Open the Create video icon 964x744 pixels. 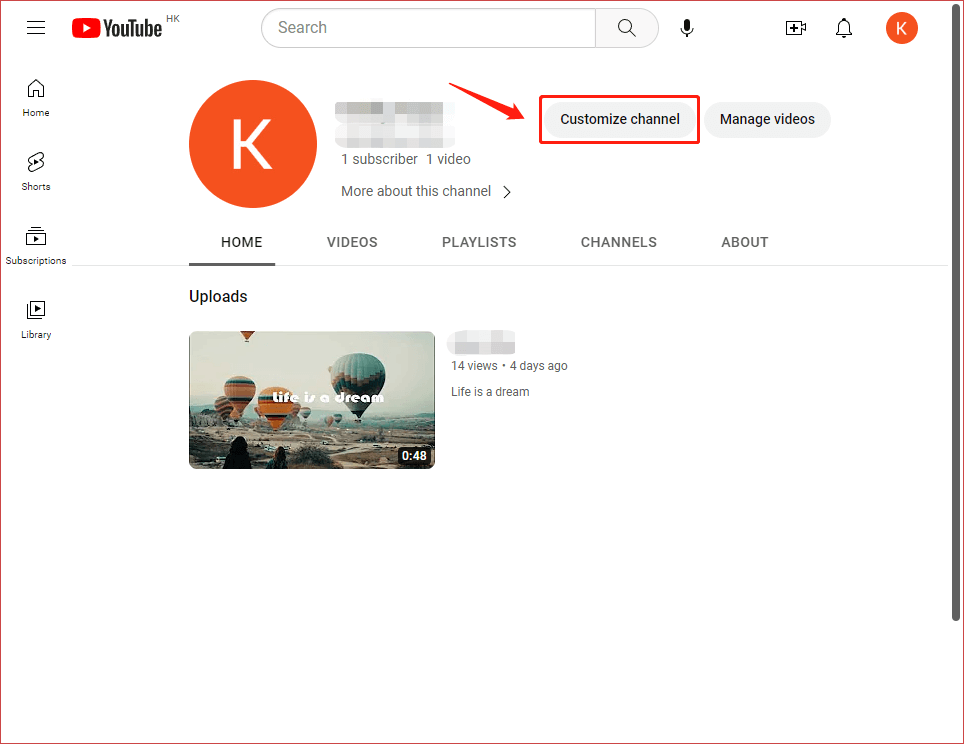click(x=796, y=28)
